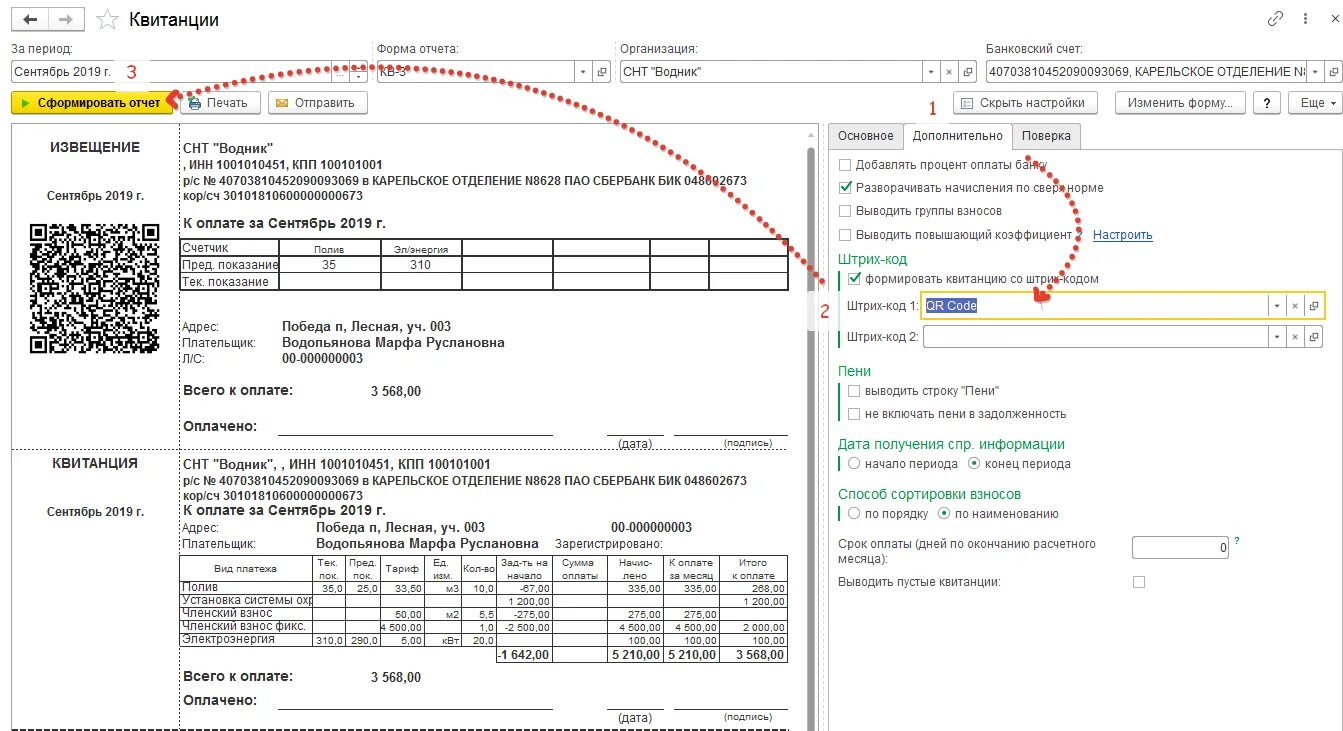1343x731 pixels.
Task: Expand the Штрих-код 1 dropdown
Action: click(x=1277, y=306)
